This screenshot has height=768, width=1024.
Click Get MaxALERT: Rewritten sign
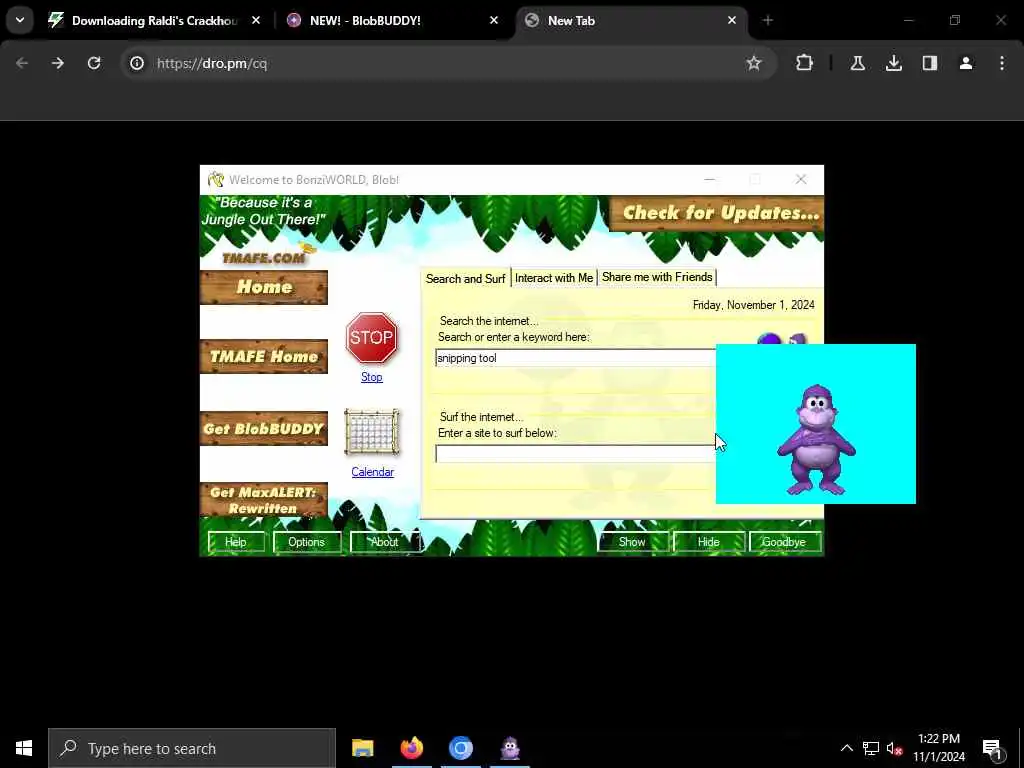click(x=264, y=500)
